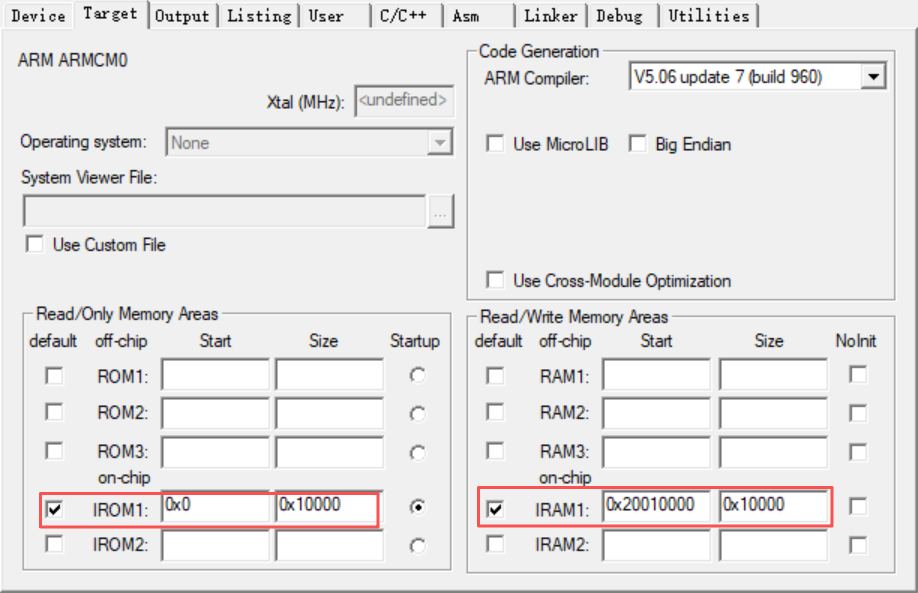
Task: Check the ROM3 default checkbox
Action: click(54, 451)
